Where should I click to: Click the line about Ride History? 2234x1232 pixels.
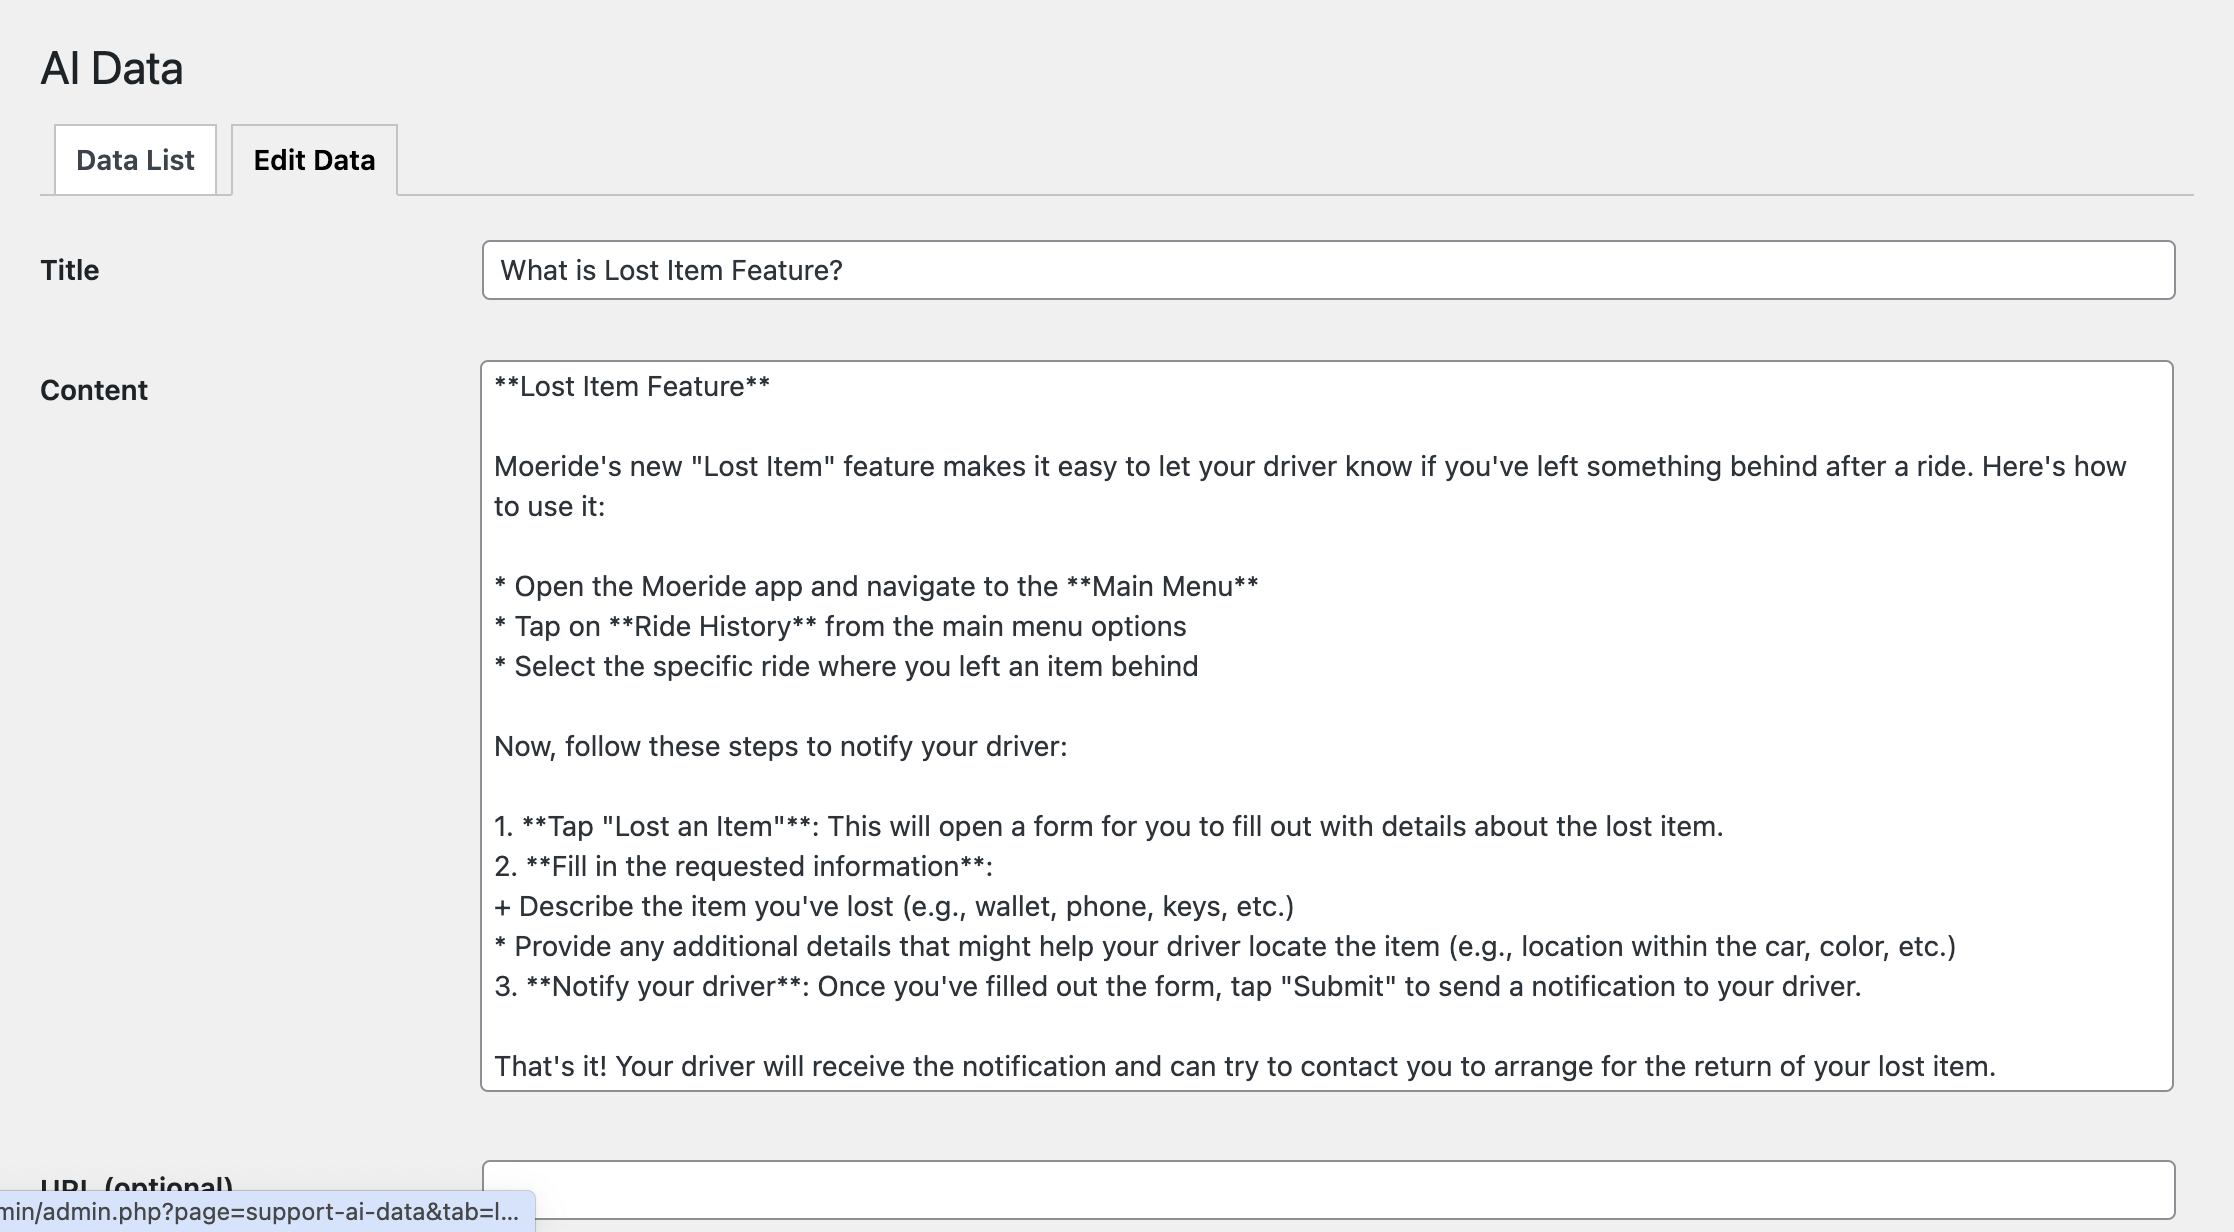[840, 627]
